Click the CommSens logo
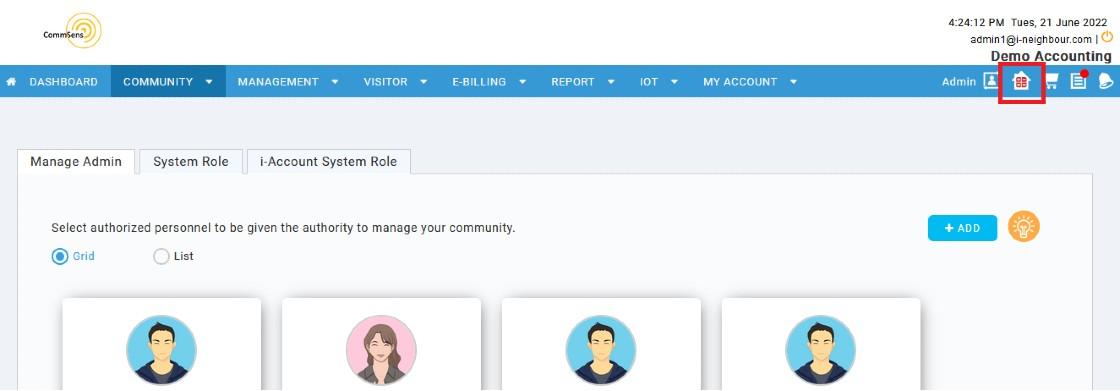1120x391 pixels. pyautogui.click(x=72, y=31)
